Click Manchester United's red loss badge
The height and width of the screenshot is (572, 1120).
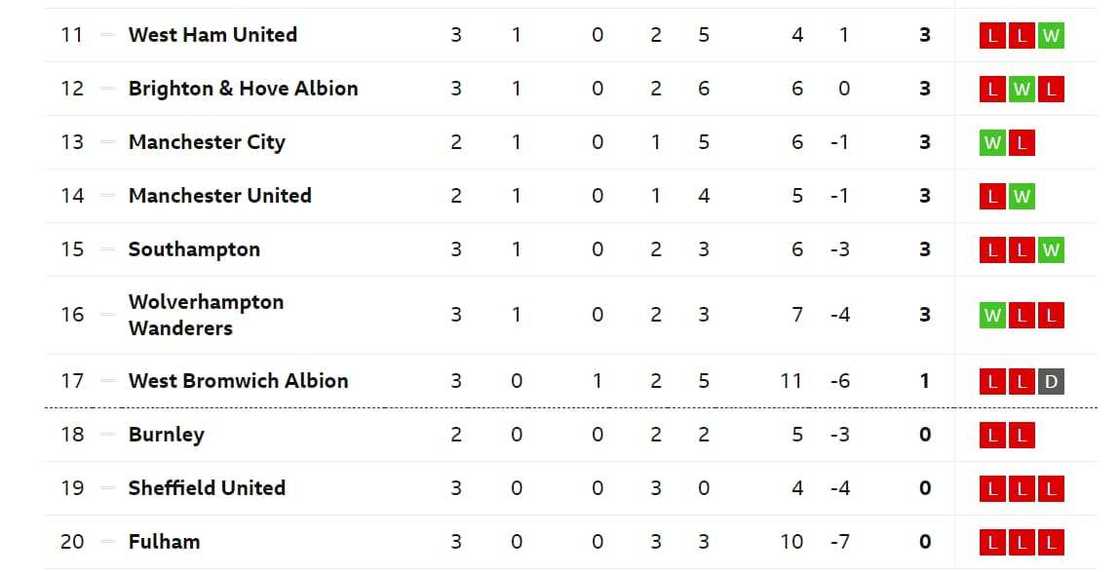click(x=992, y=197)
